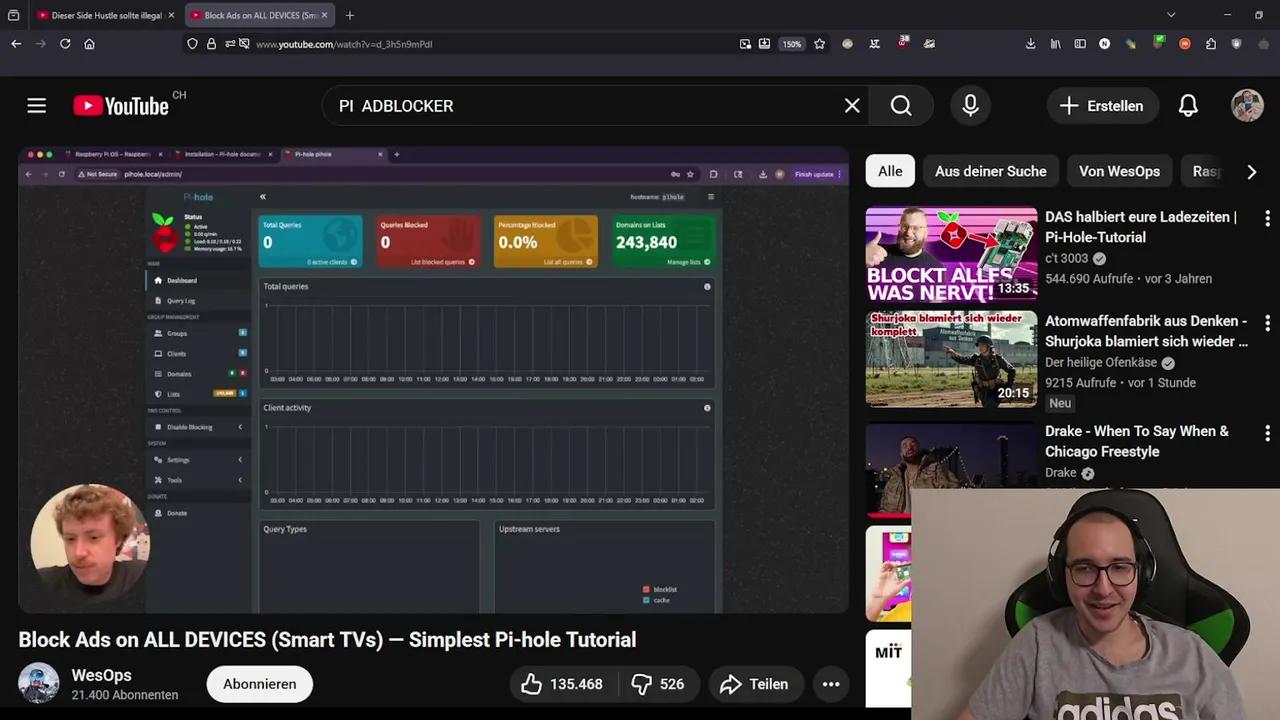Dislike the video with thumbs down
This screenshot has height=720, width=1280.
658,684
